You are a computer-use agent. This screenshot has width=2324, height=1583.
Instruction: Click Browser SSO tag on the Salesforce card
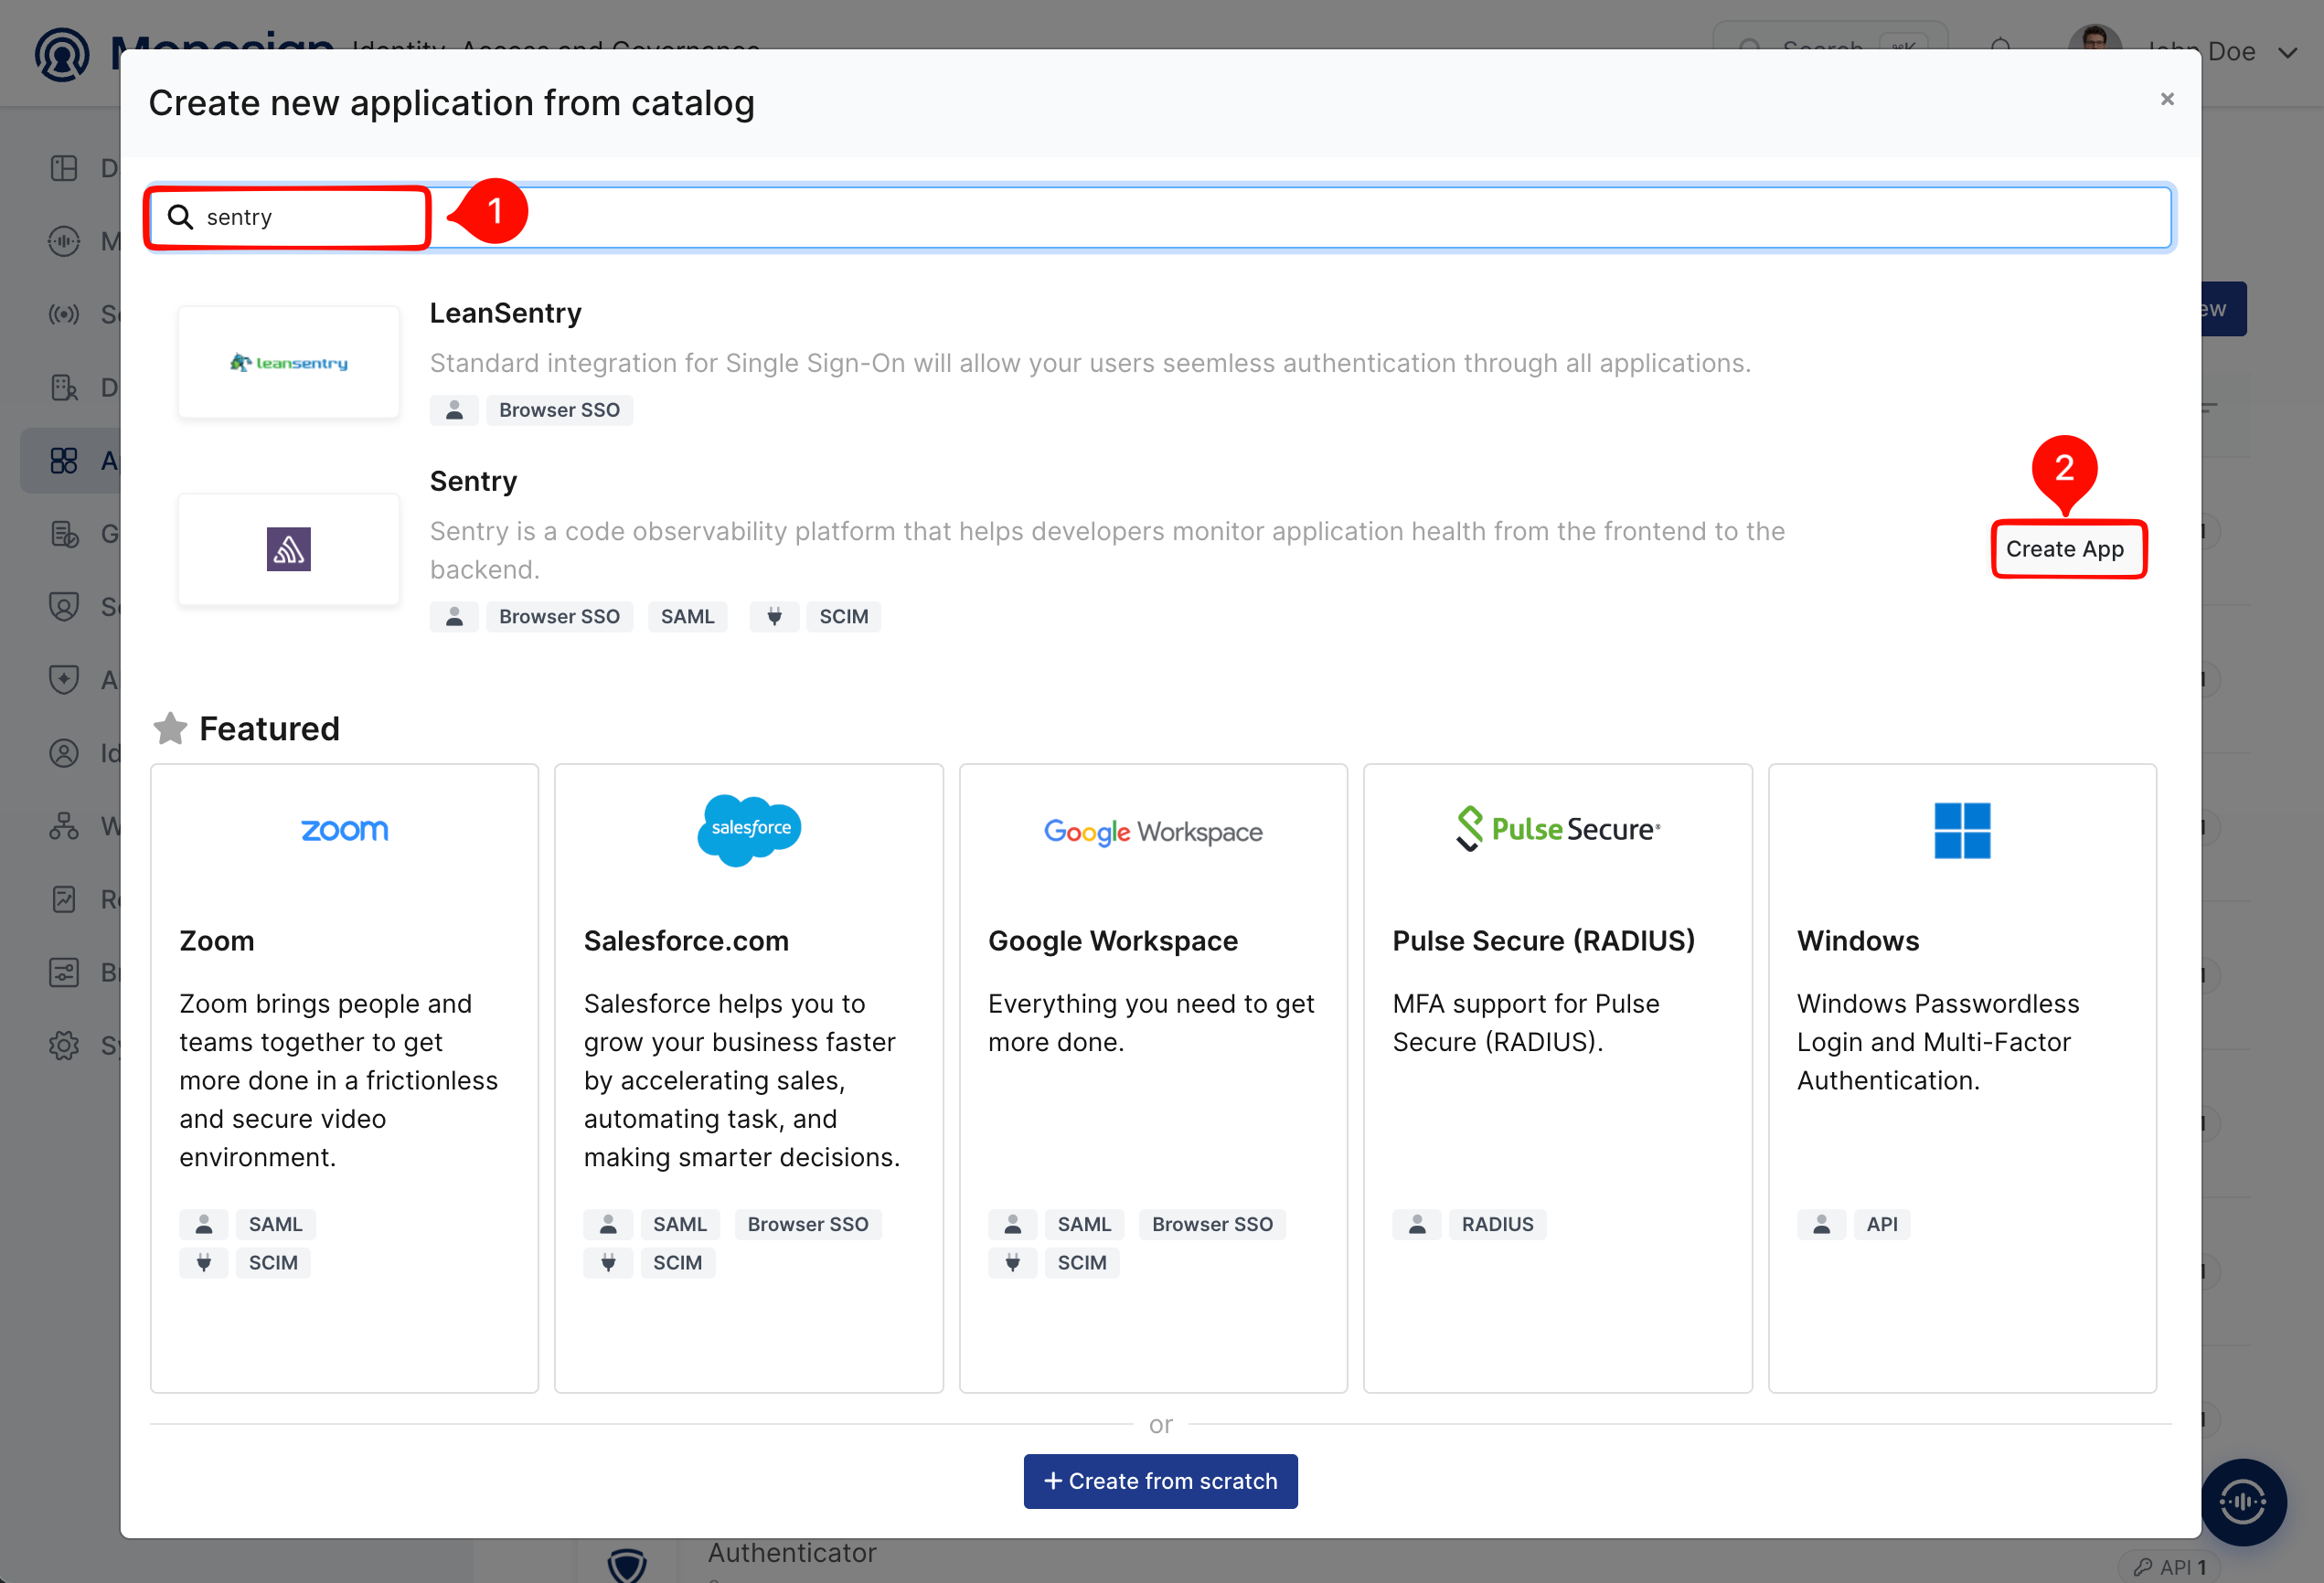tap(808, 1224)
